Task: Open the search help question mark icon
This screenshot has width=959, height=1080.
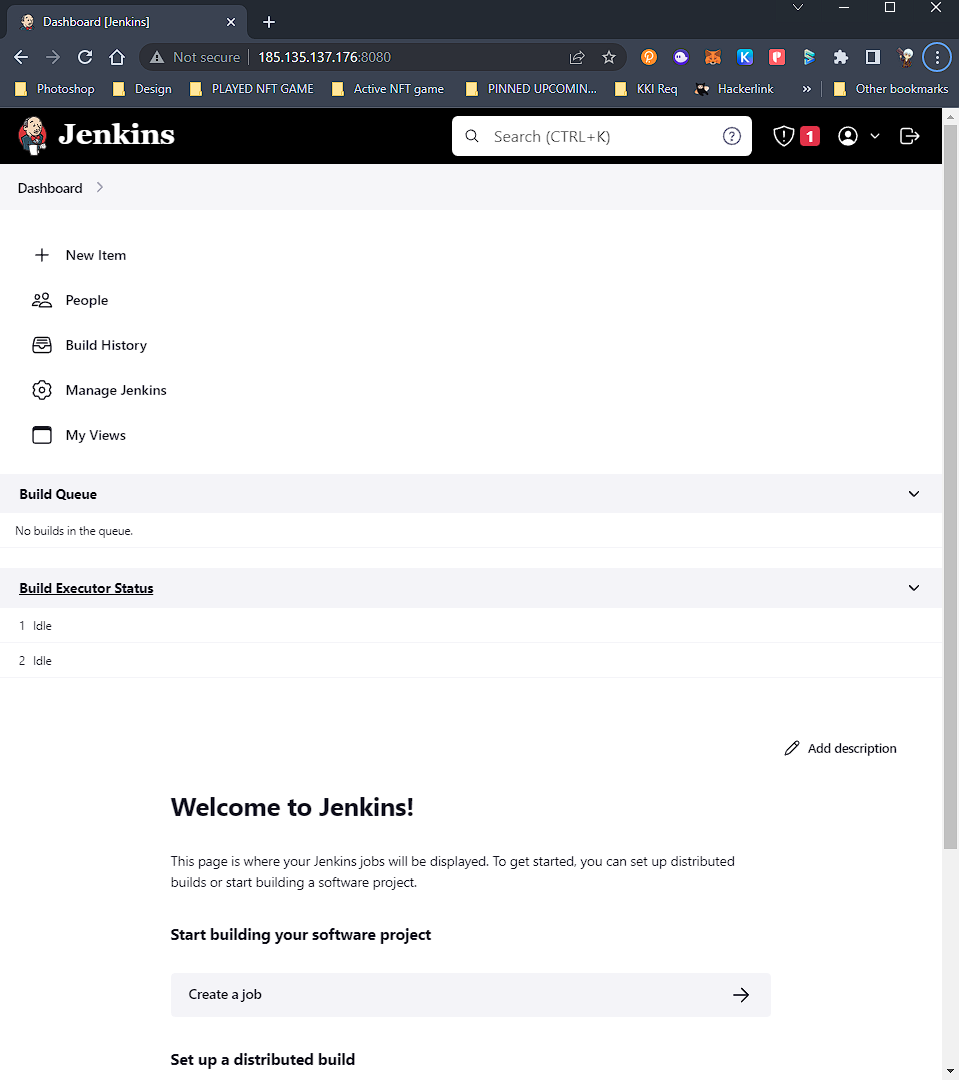Action: tap(731, 135)
